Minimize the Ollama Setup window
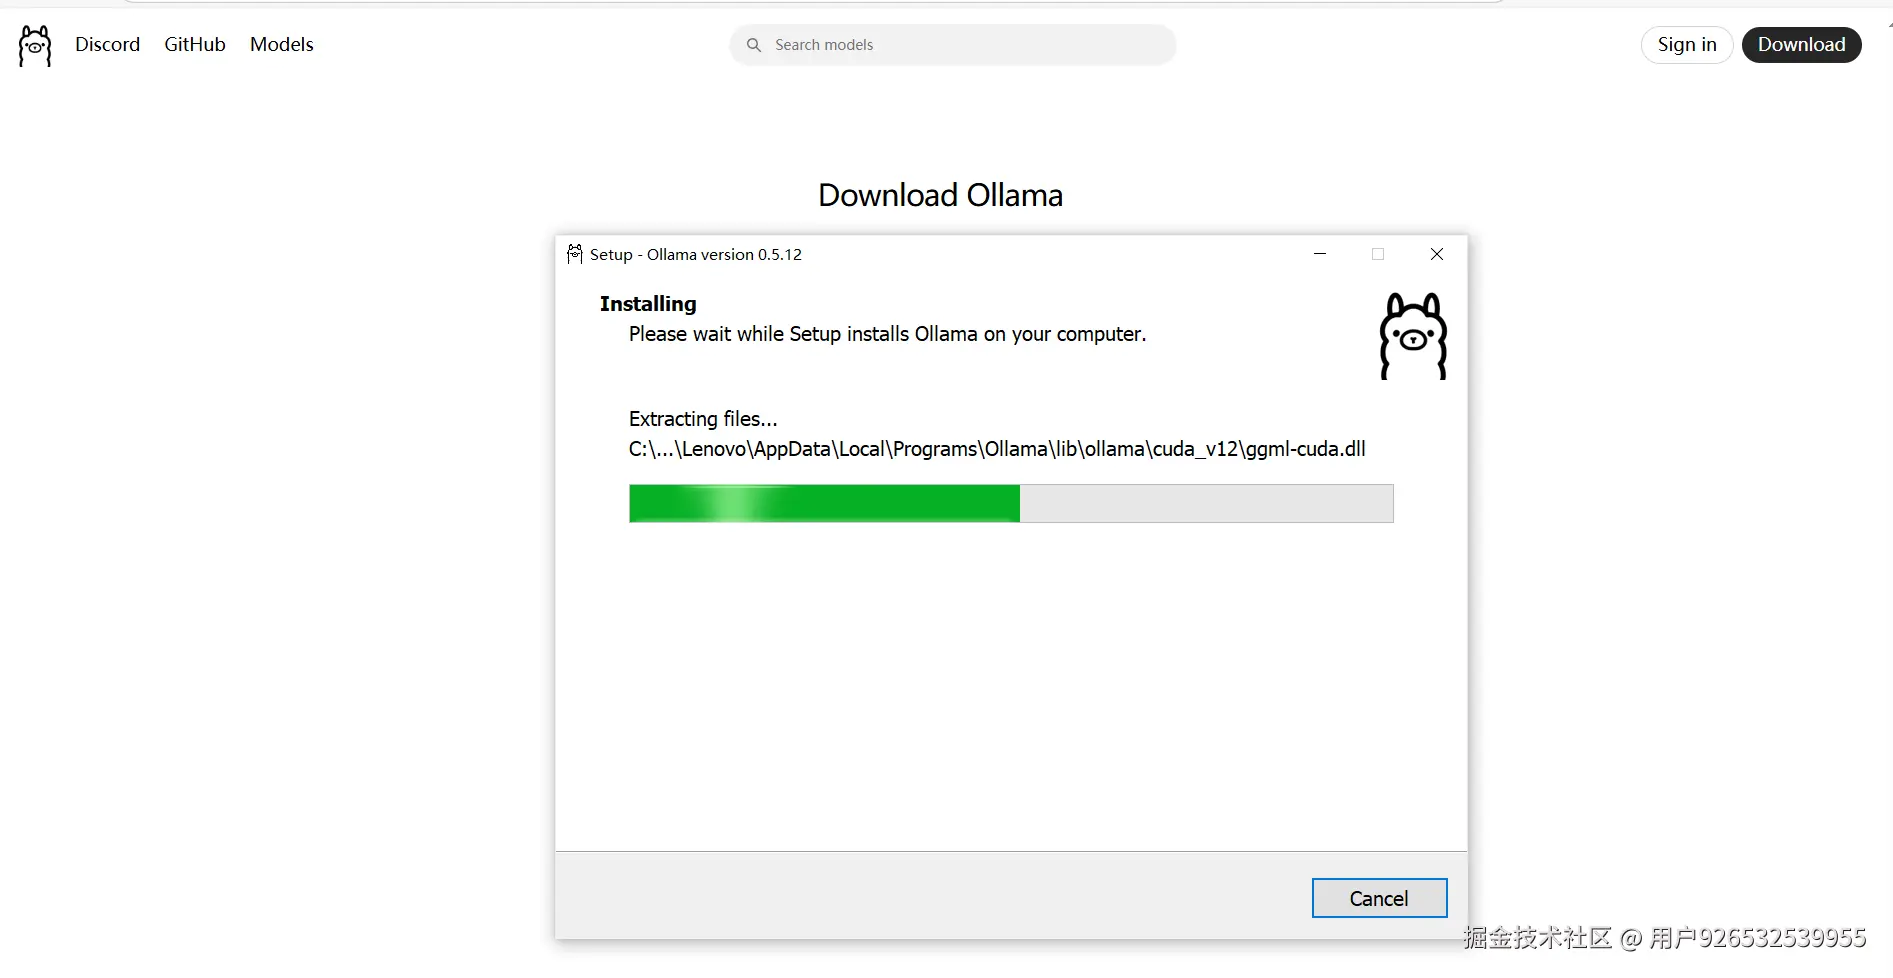1893x978 pixels. point(1320,254)
